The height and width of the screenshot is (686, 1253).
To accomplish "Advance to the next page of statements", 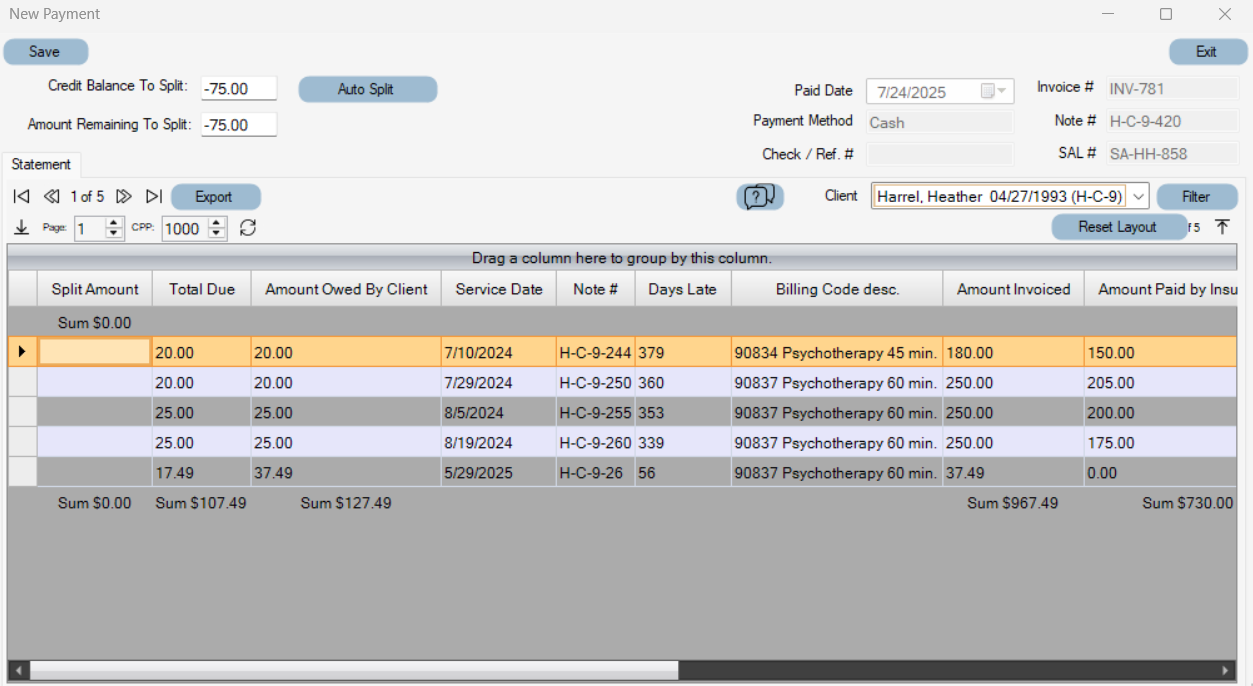I will 123,196.
